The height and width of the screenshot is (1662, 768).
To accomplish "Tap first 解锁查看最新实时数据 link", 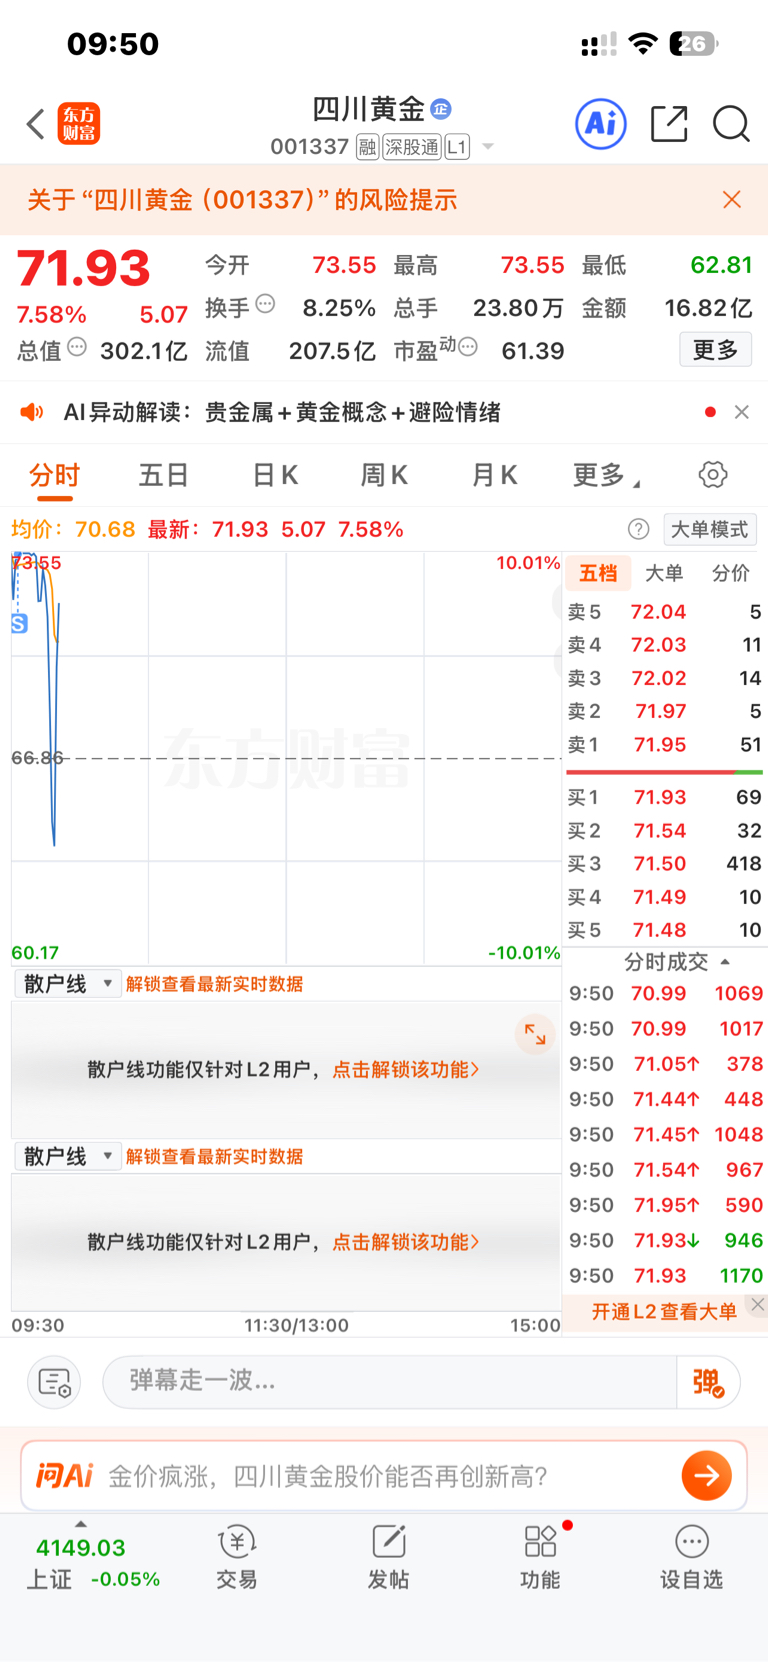I will [214, 984].
